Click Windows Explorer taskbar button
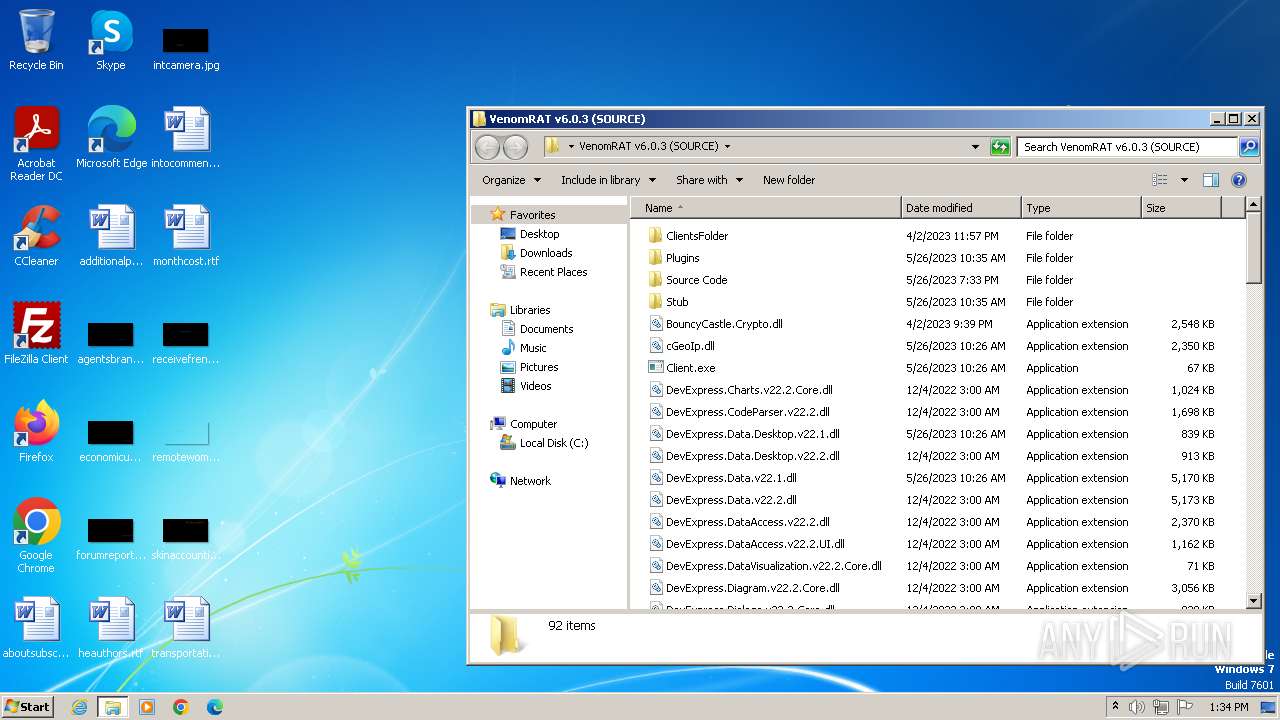Viewport: 1280px width, 720px height. coord(112,707)
